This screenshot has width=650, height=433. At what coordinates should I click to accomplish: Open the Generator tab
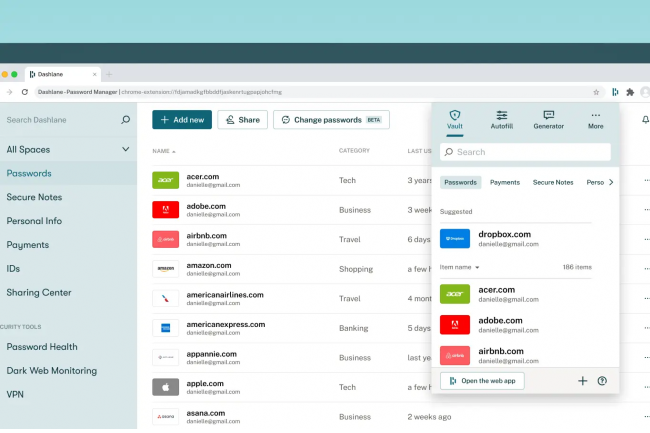[548, 120]
